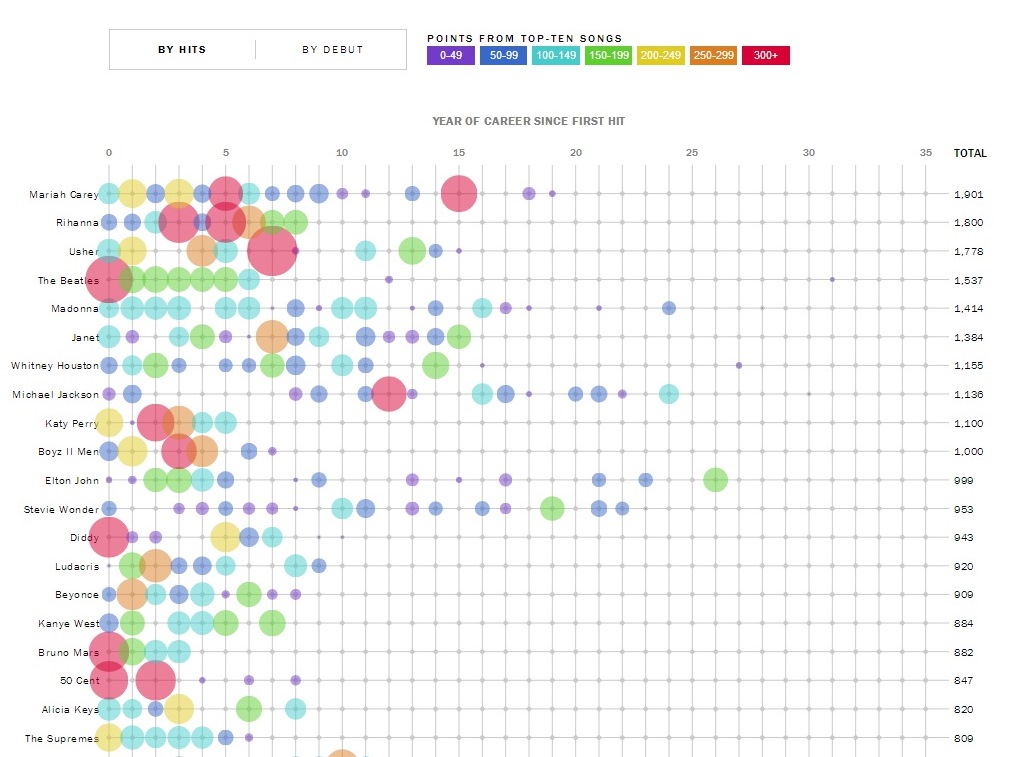The height and width of the screenshot is (757, 1013).
Task: Switch to the BY DEBUT view
Action: pyautogui.click(x=332, y=50)
